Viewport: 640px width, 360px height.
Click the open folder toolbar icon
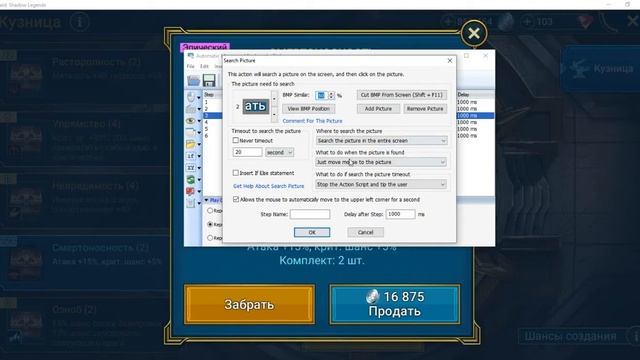(x=193, y=80)
